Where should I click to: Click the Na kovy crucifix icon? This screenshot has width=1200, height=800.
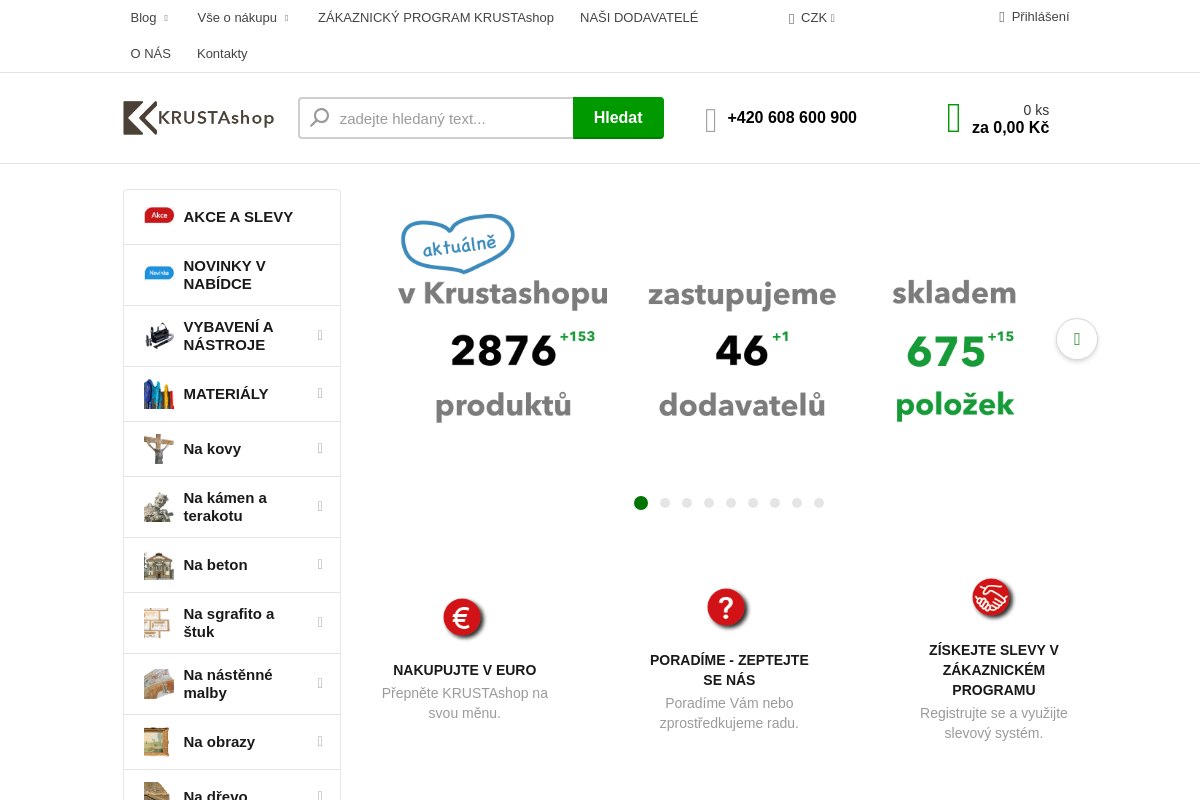pyautogui.click(x=158, y=449)
